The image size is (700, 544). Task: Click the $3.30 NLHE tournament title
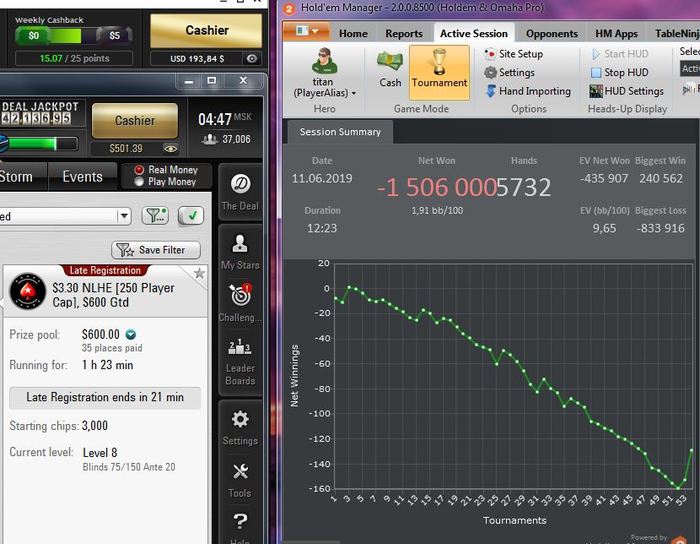[113, 295]
